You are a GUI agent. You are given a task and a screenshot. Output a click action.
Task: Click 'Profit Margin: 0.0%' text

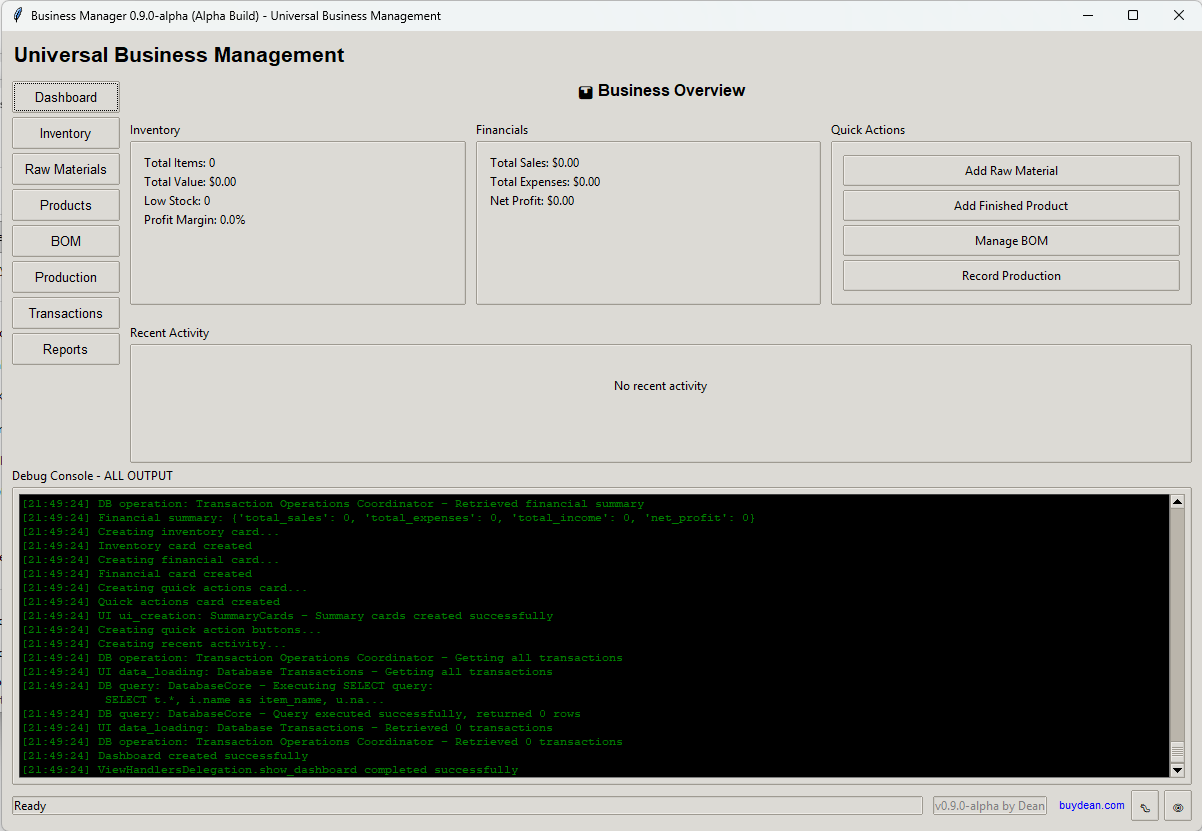(194, 219)
